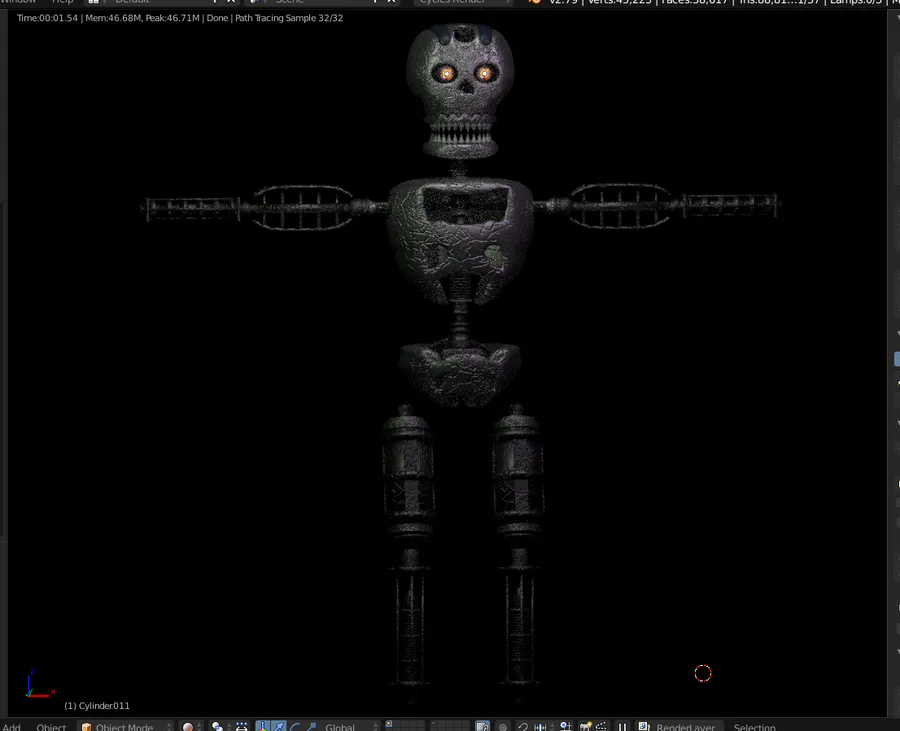
Task: Open the Object menu in 3D view header
Action: 51,726
